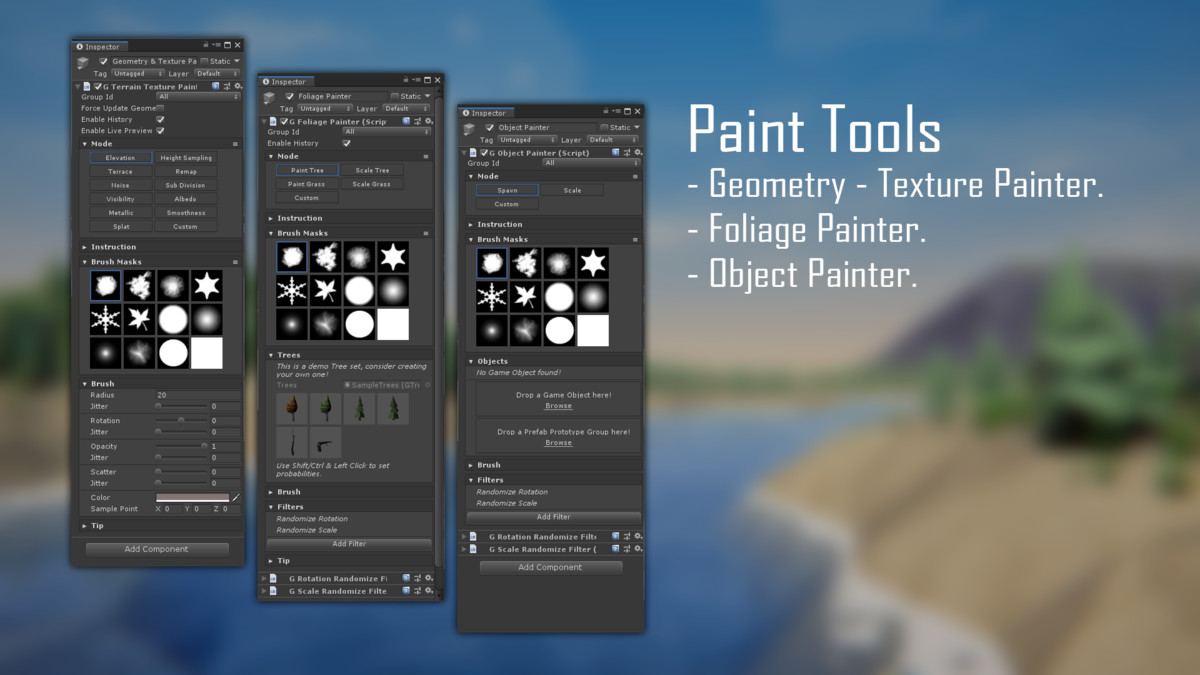Click Add Component in Object Painter window
Screen dimensions: 1200x675
550,567
